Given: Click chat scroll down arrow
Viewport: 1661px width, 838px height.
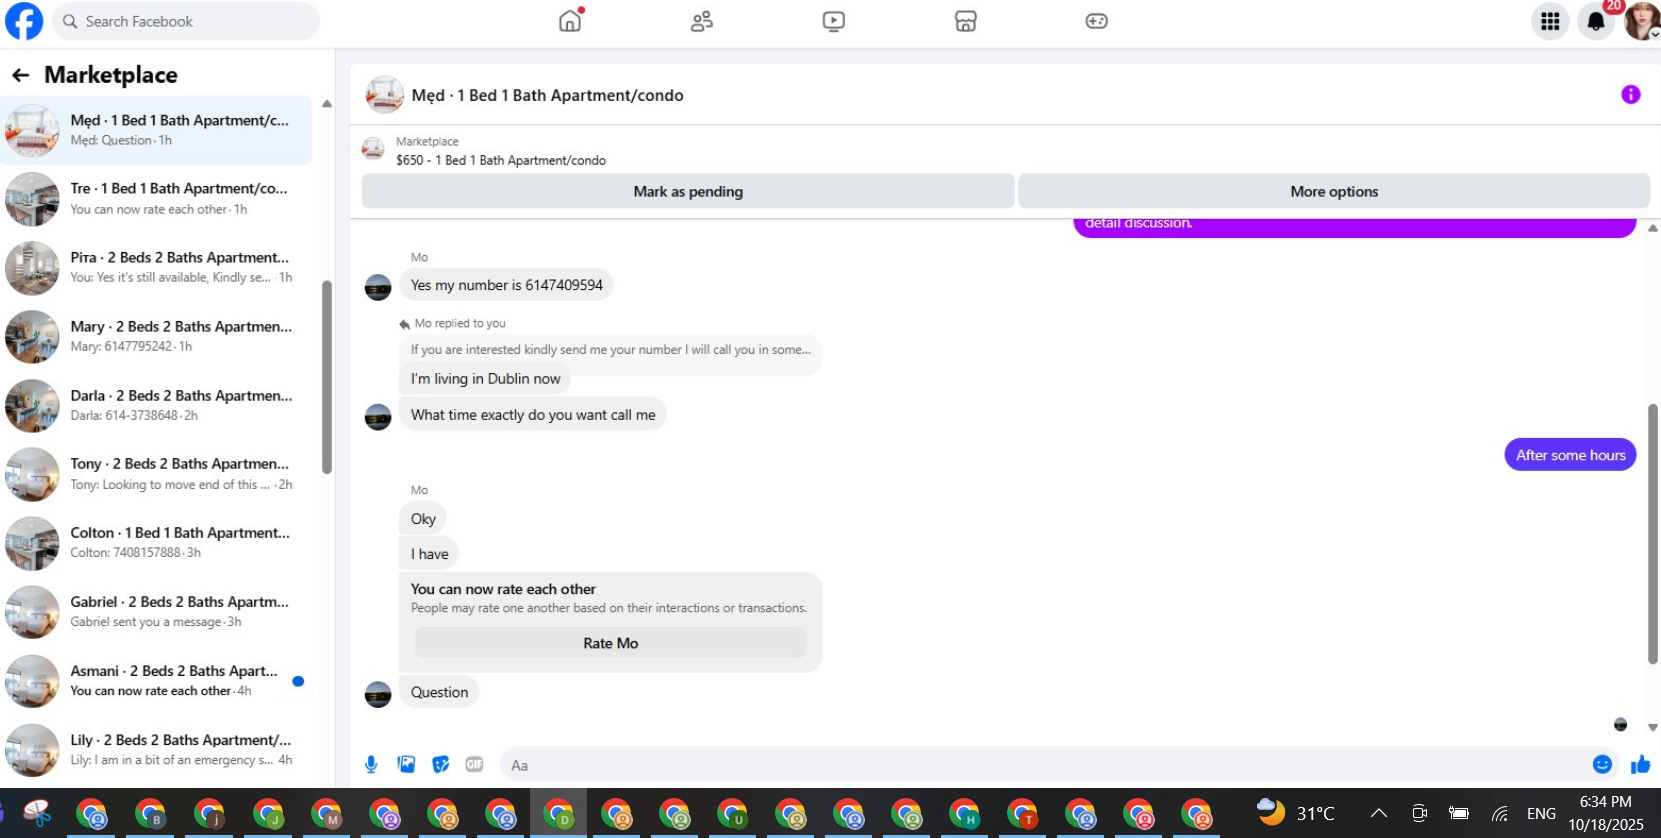Looking at the screenshot, I should (1652, 728).
